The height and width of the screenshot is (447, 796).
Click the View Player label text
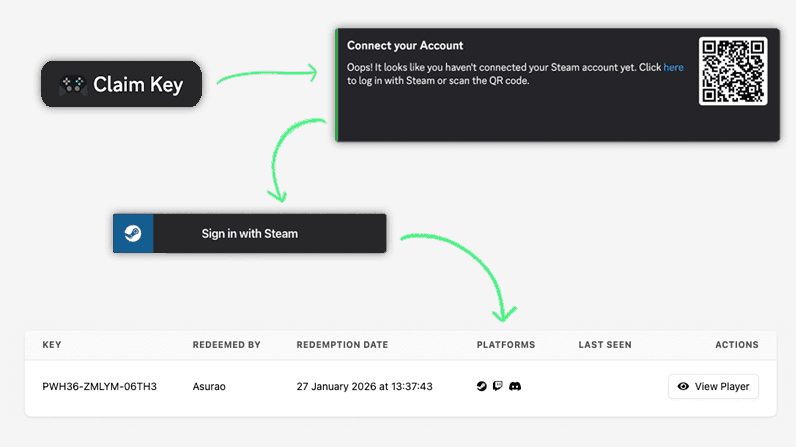click(722, 386)
